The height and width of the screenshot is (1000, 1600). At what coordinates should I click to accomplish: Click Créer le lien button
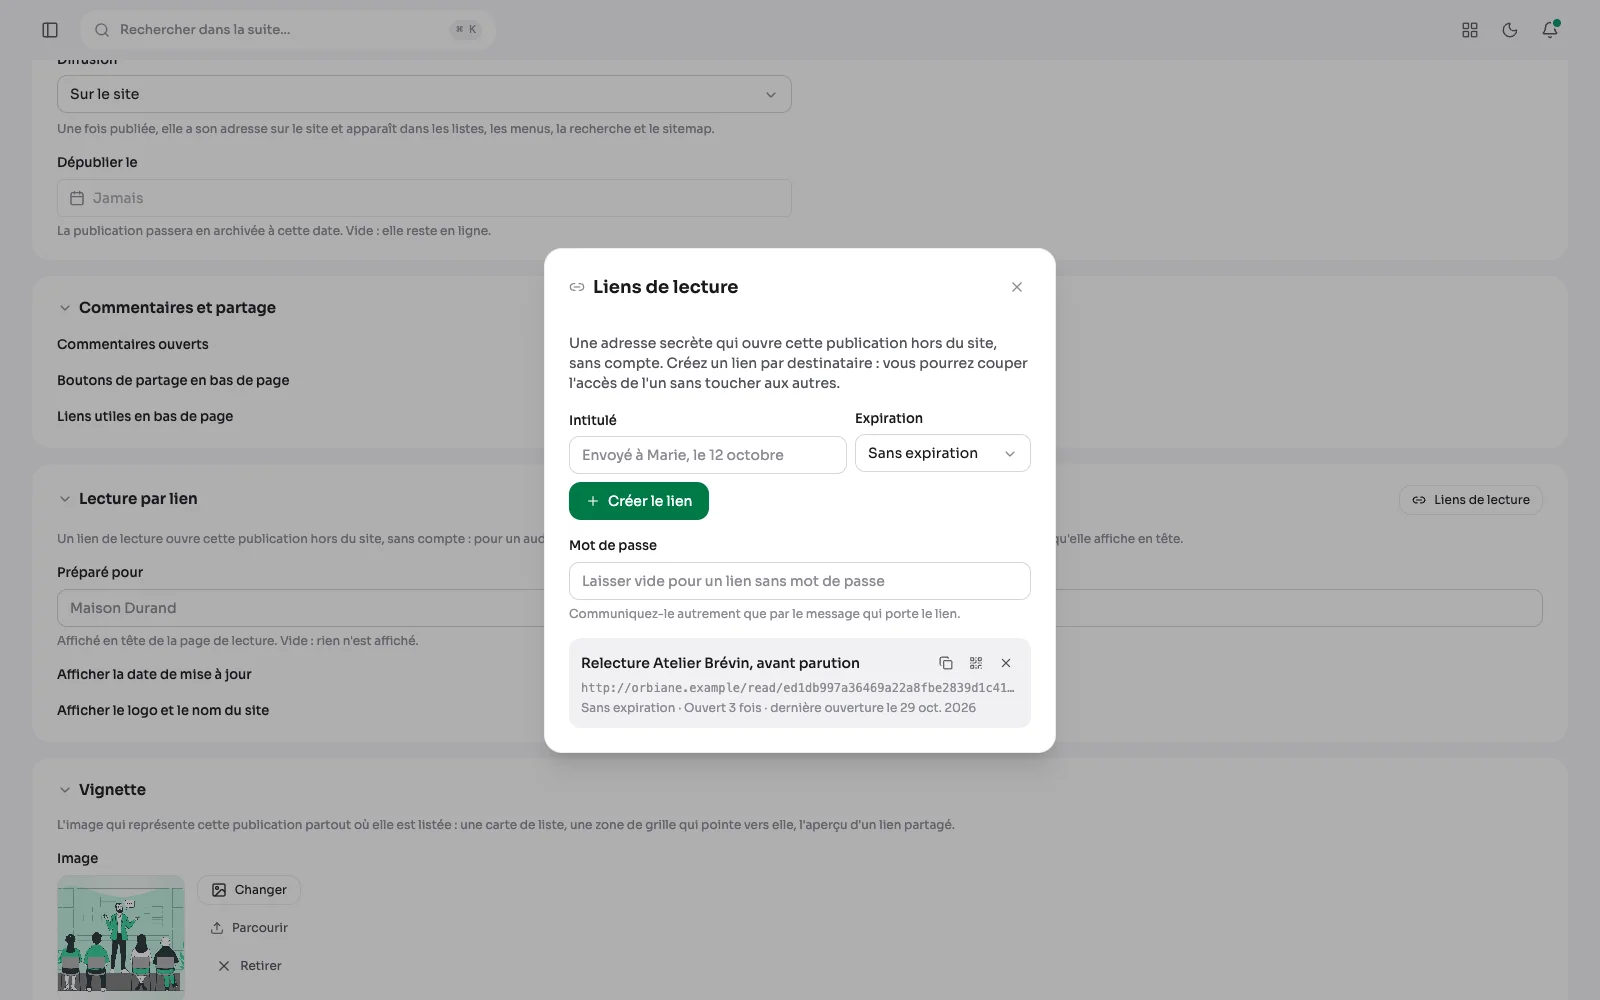[639, 501]
